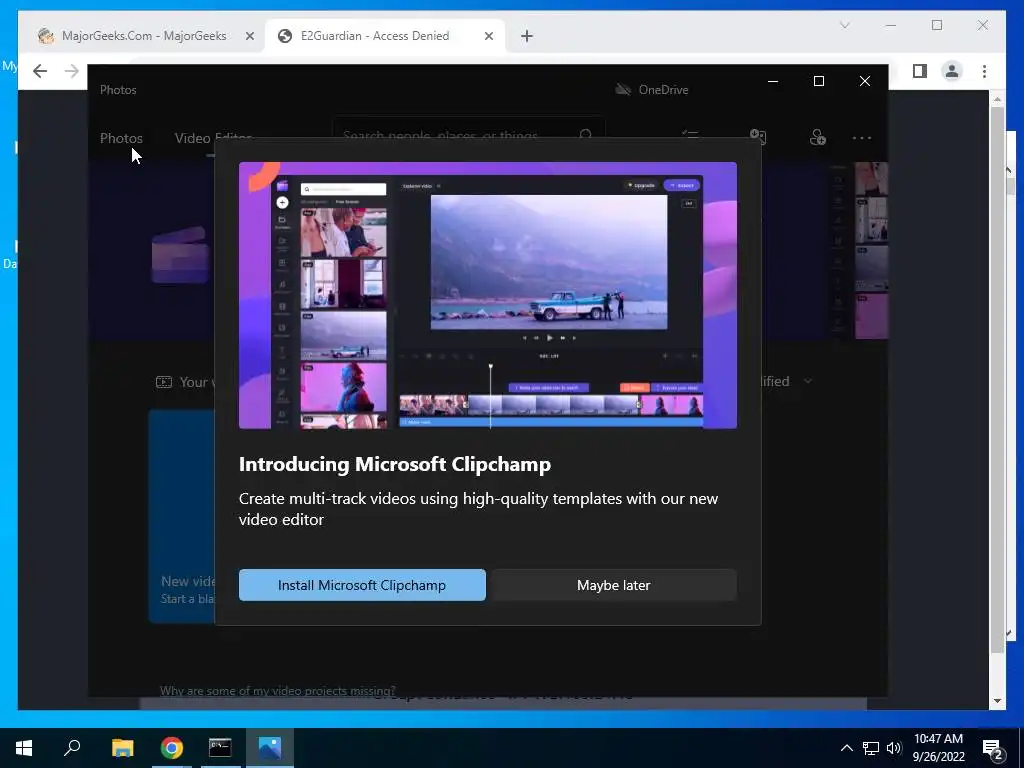
Task: Open the volume tray icon
Action: point(894,748)
